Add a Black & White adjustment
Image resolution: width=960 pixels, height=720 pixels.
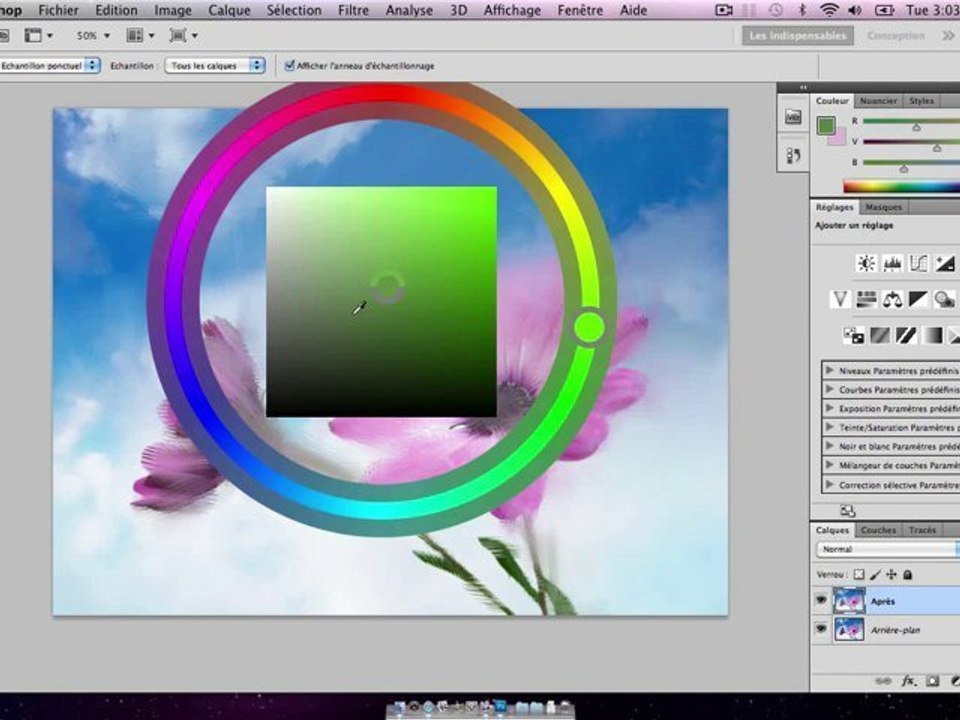click(x=918, y=299)
